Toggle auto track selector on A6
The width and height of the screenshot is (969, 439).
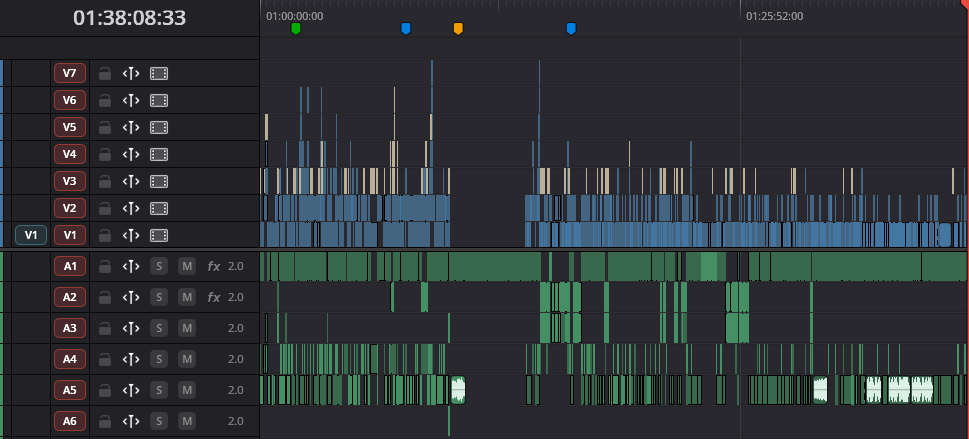tap(131, 421)
